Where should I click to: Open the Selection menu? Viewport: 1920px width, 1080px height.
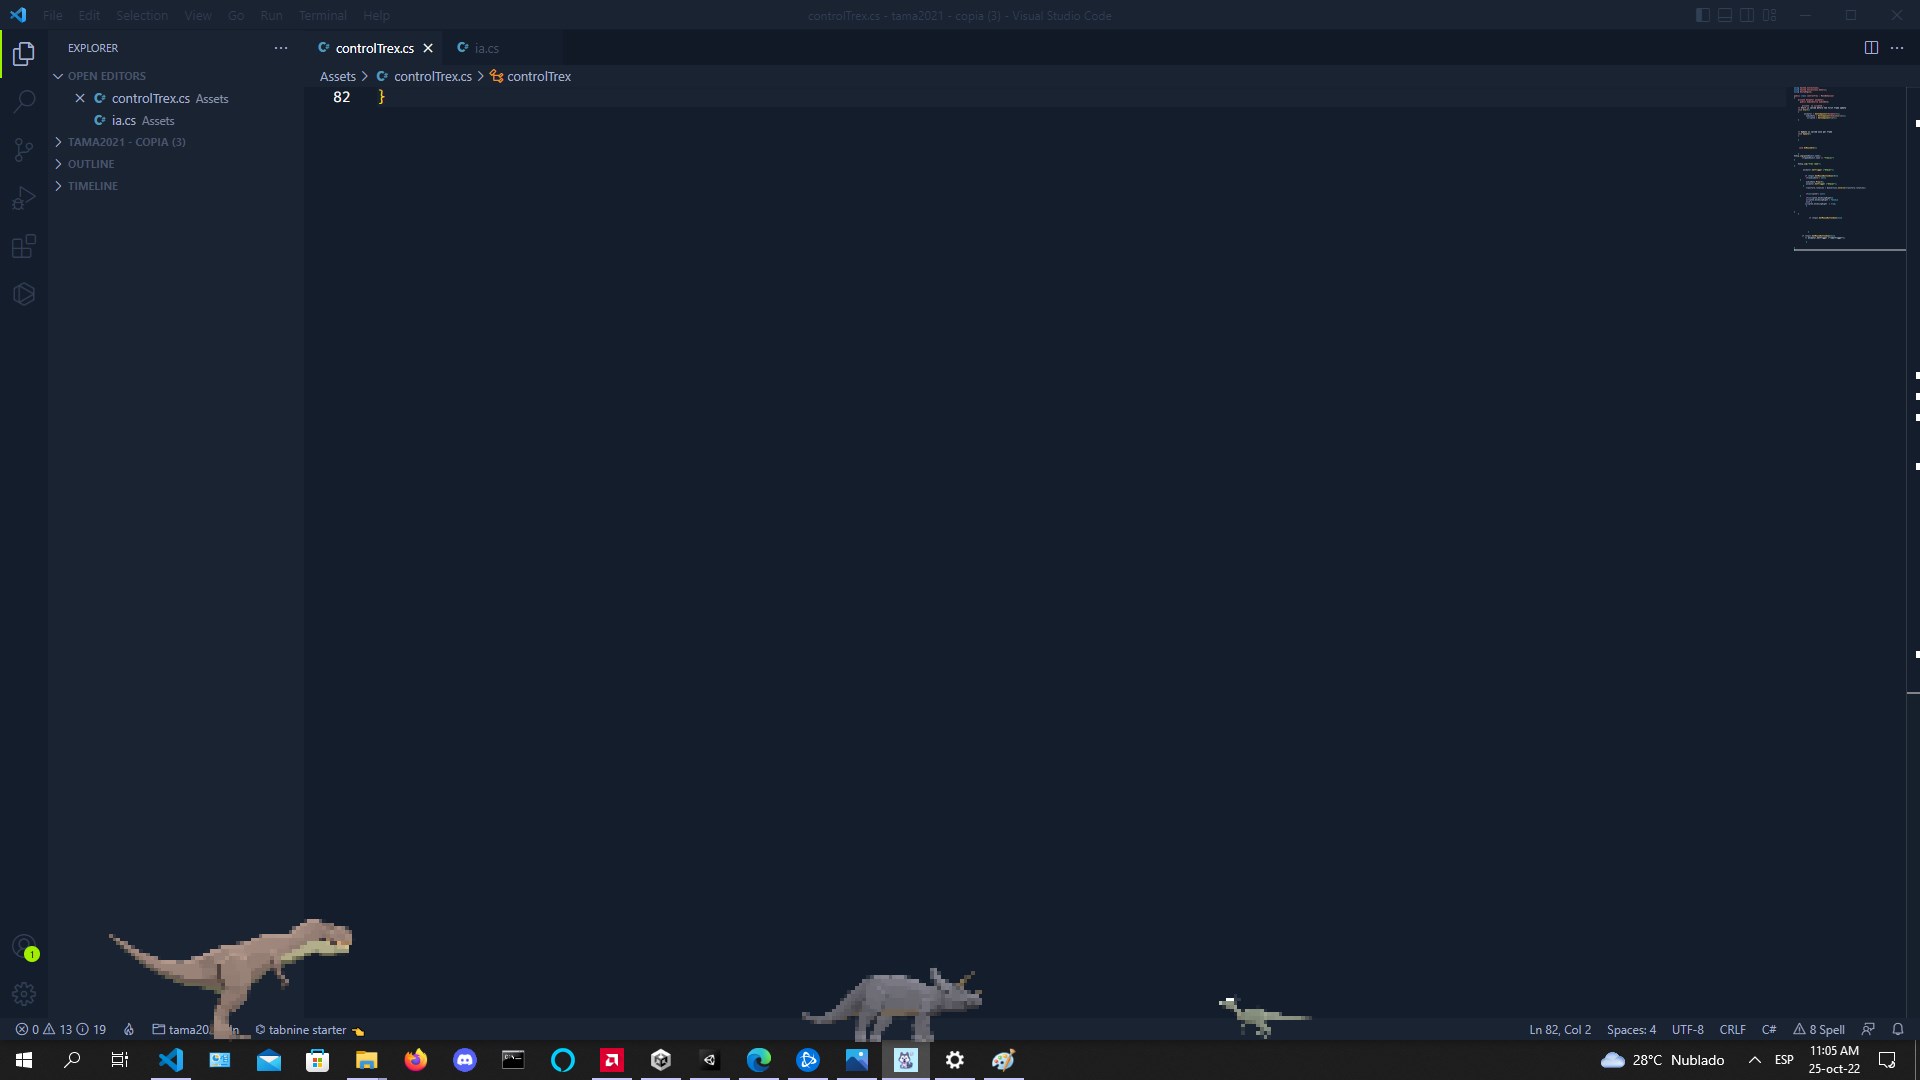coord(142,15)
